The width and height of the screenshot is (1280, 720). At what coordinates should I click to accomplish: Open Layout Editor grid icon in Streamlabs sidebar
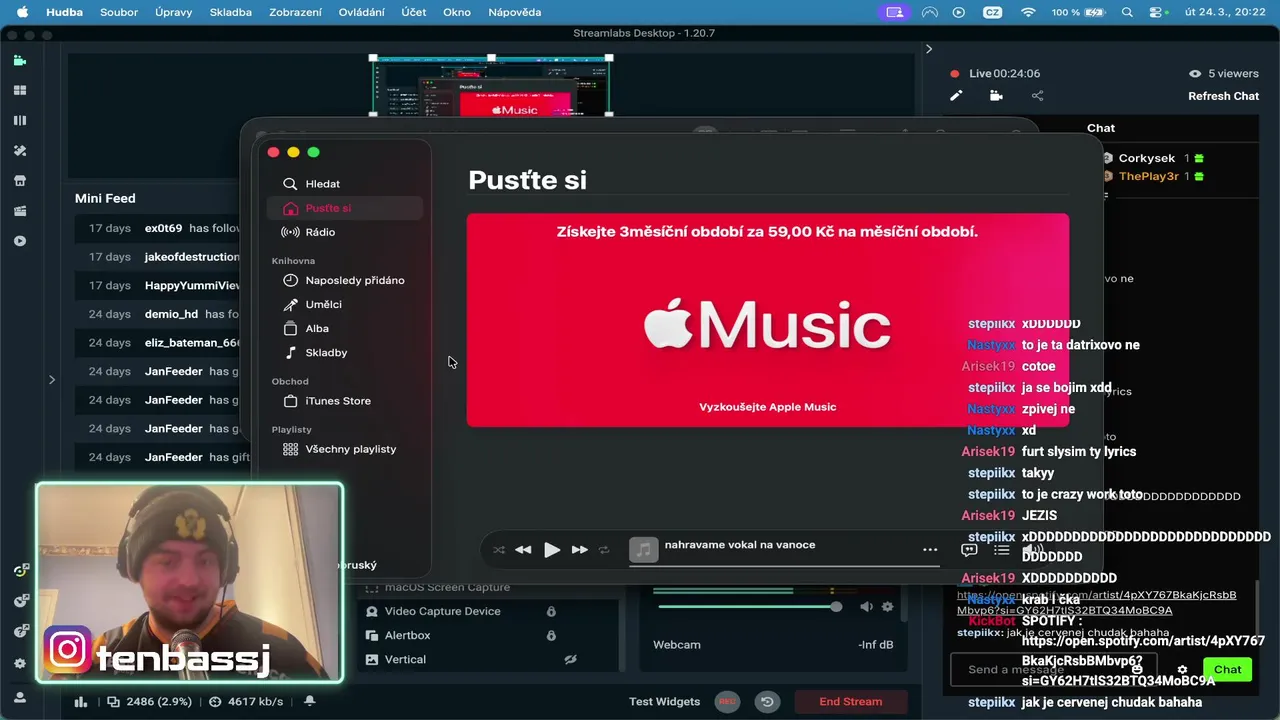click(x=19, y=90)
